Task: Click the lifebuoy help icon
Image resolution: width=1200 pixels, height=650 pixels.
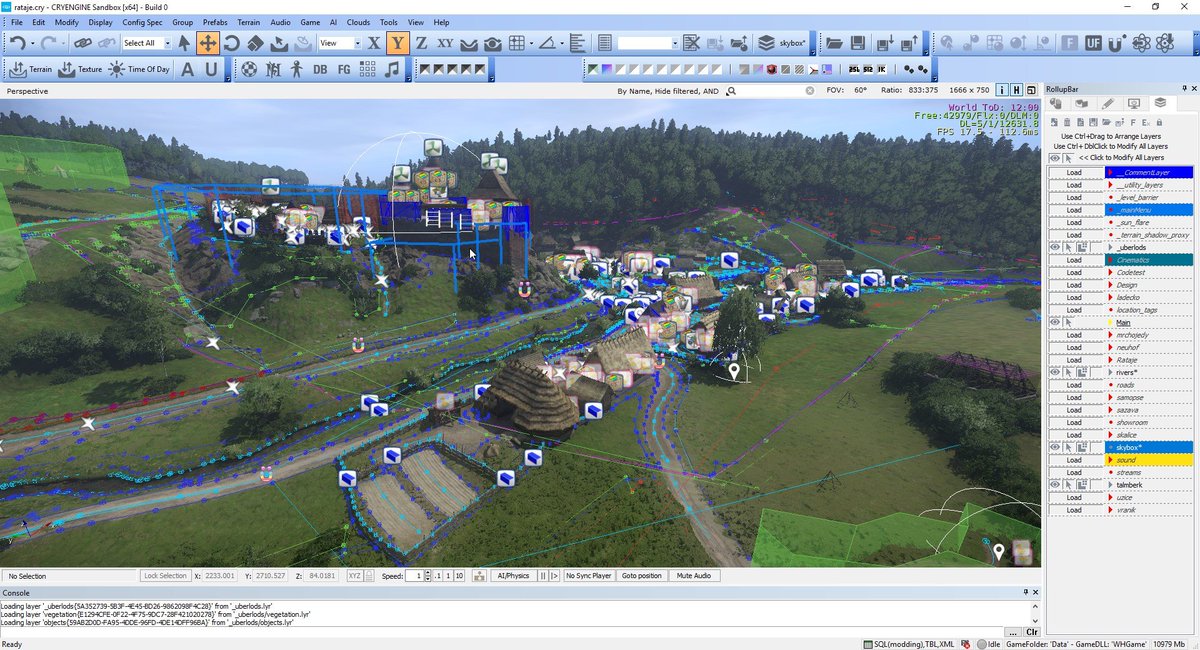Action: (x=250, y=69)
